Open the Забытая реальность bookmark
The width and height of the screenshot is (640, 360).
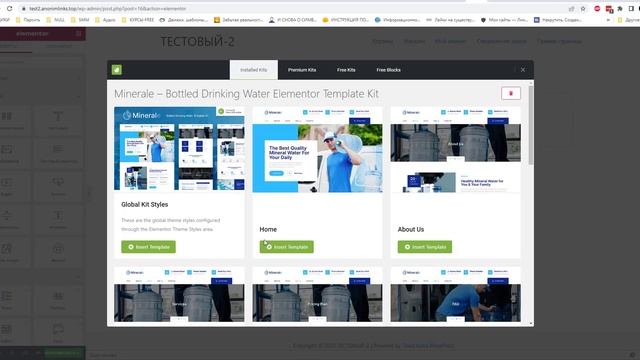click(239, 20)
